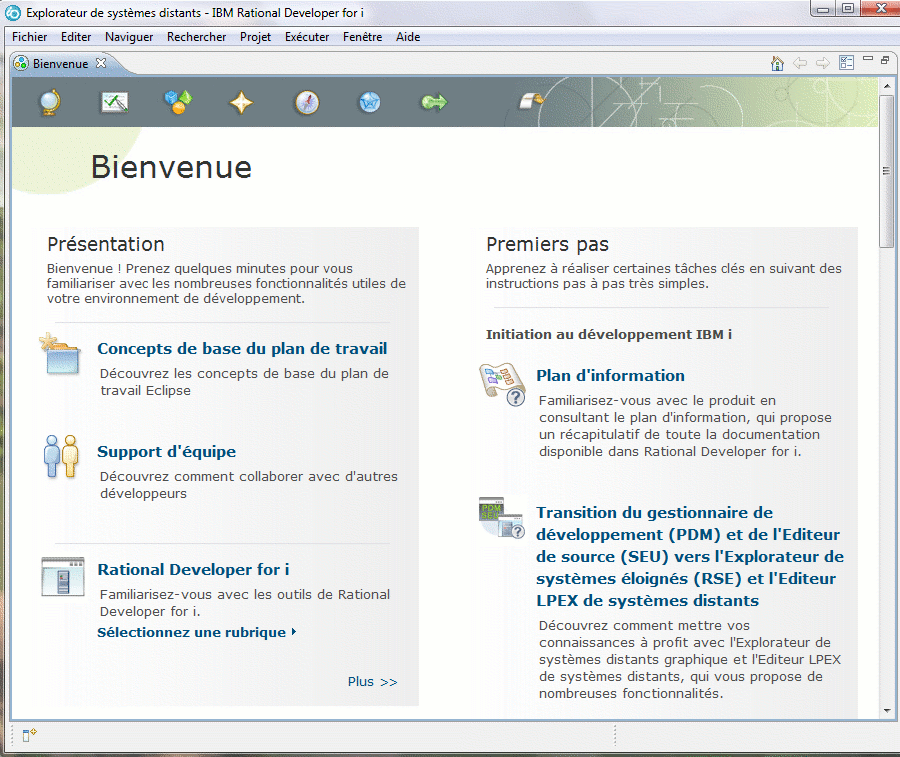Open the Naviguer menu
The image size is (900, 757).
(129, 37)
